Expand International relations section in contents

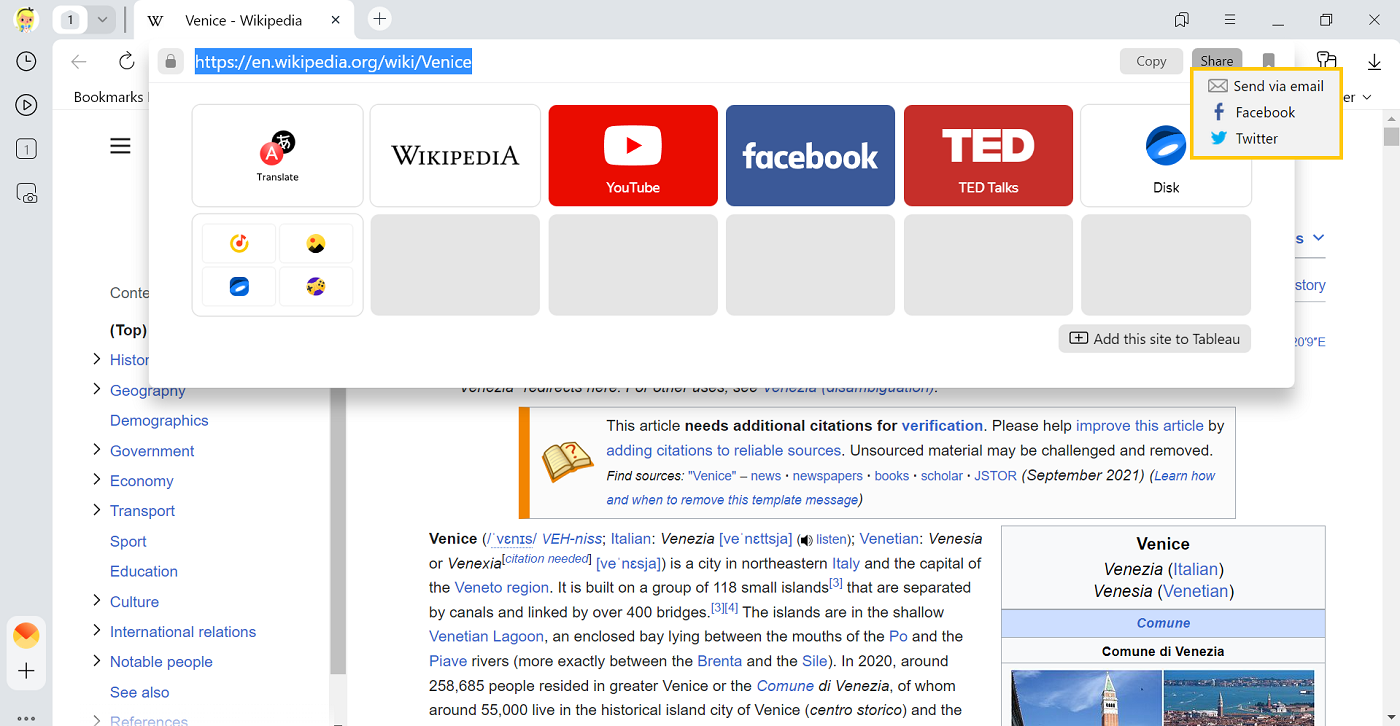pos(97,631)
